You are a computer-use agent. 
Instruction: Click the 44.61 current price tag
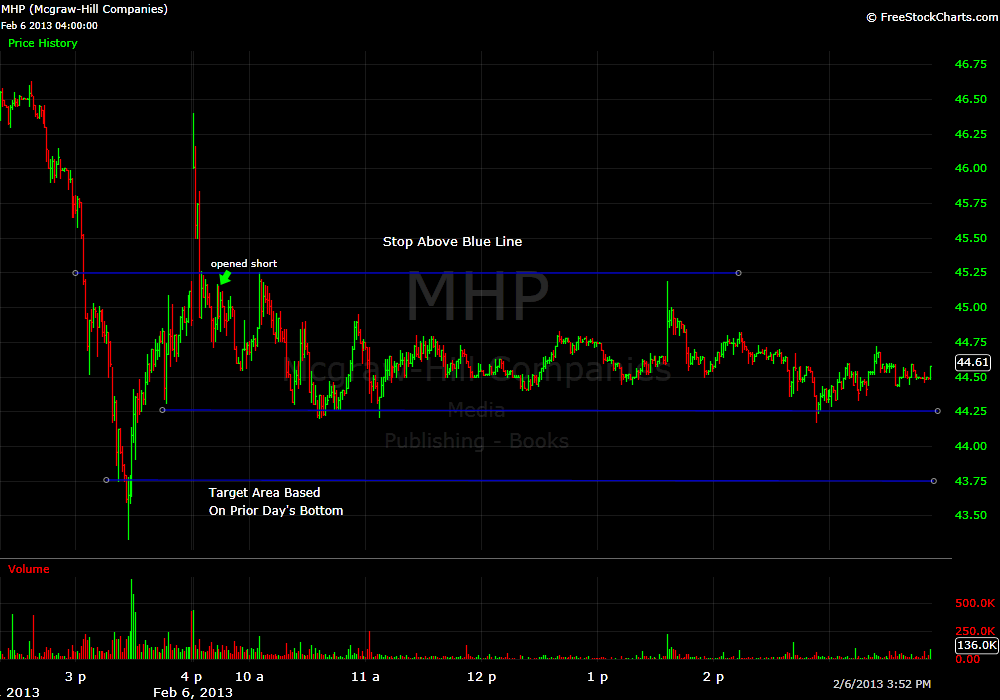tap(973, 362)
